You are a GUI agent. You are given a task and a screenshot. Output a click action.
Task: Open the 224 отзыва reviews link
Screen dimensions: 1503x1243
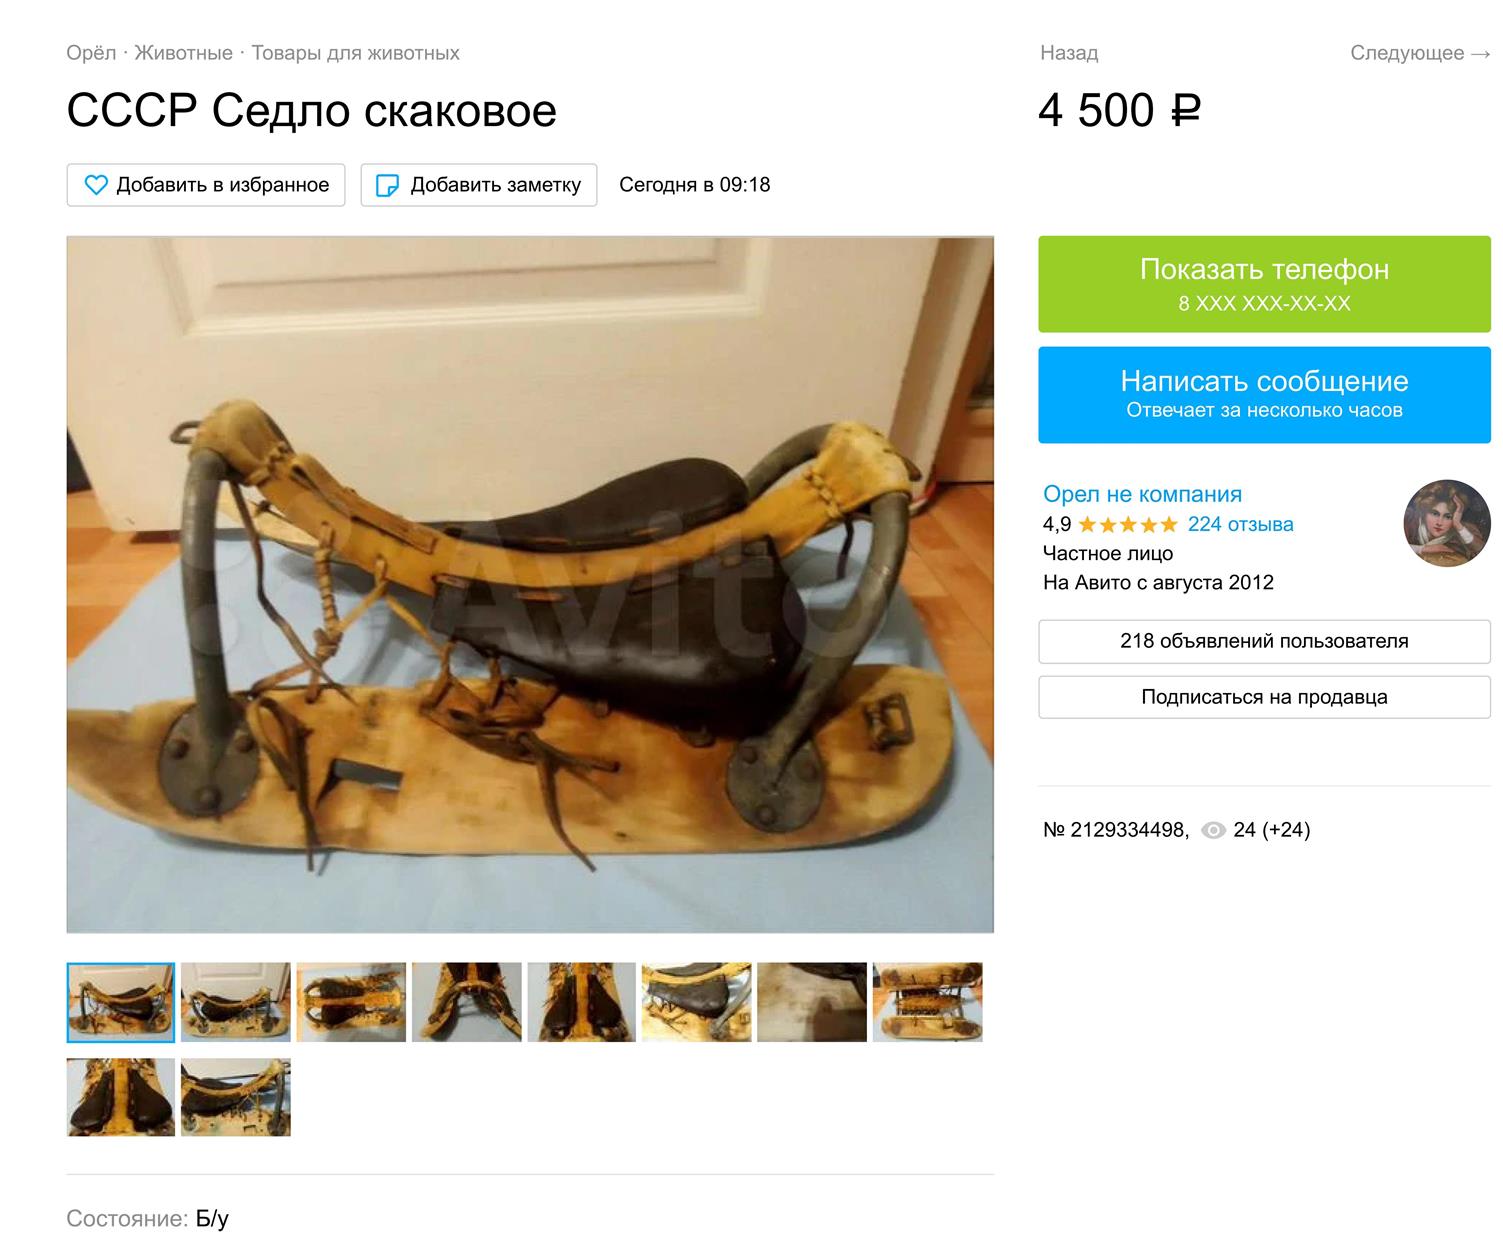click(x=1240, y=524)
